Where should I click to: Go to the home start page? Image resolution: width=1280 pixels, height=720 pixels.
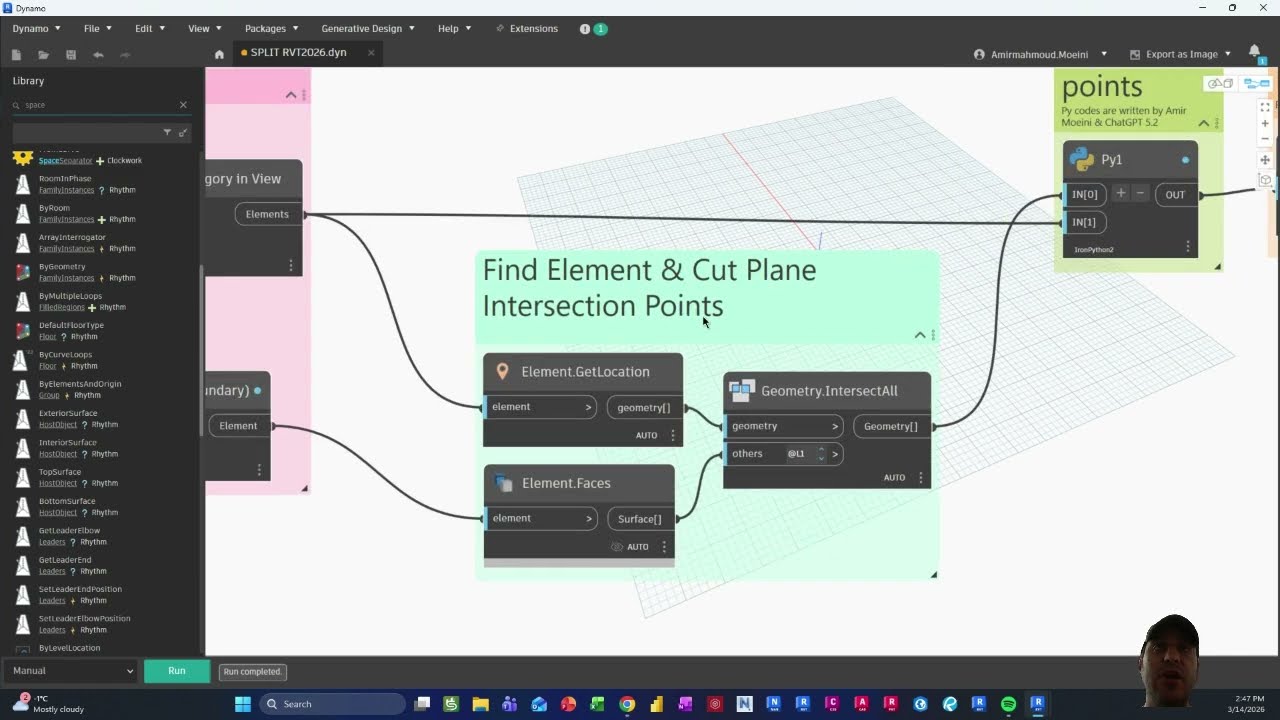coord(219,54)
